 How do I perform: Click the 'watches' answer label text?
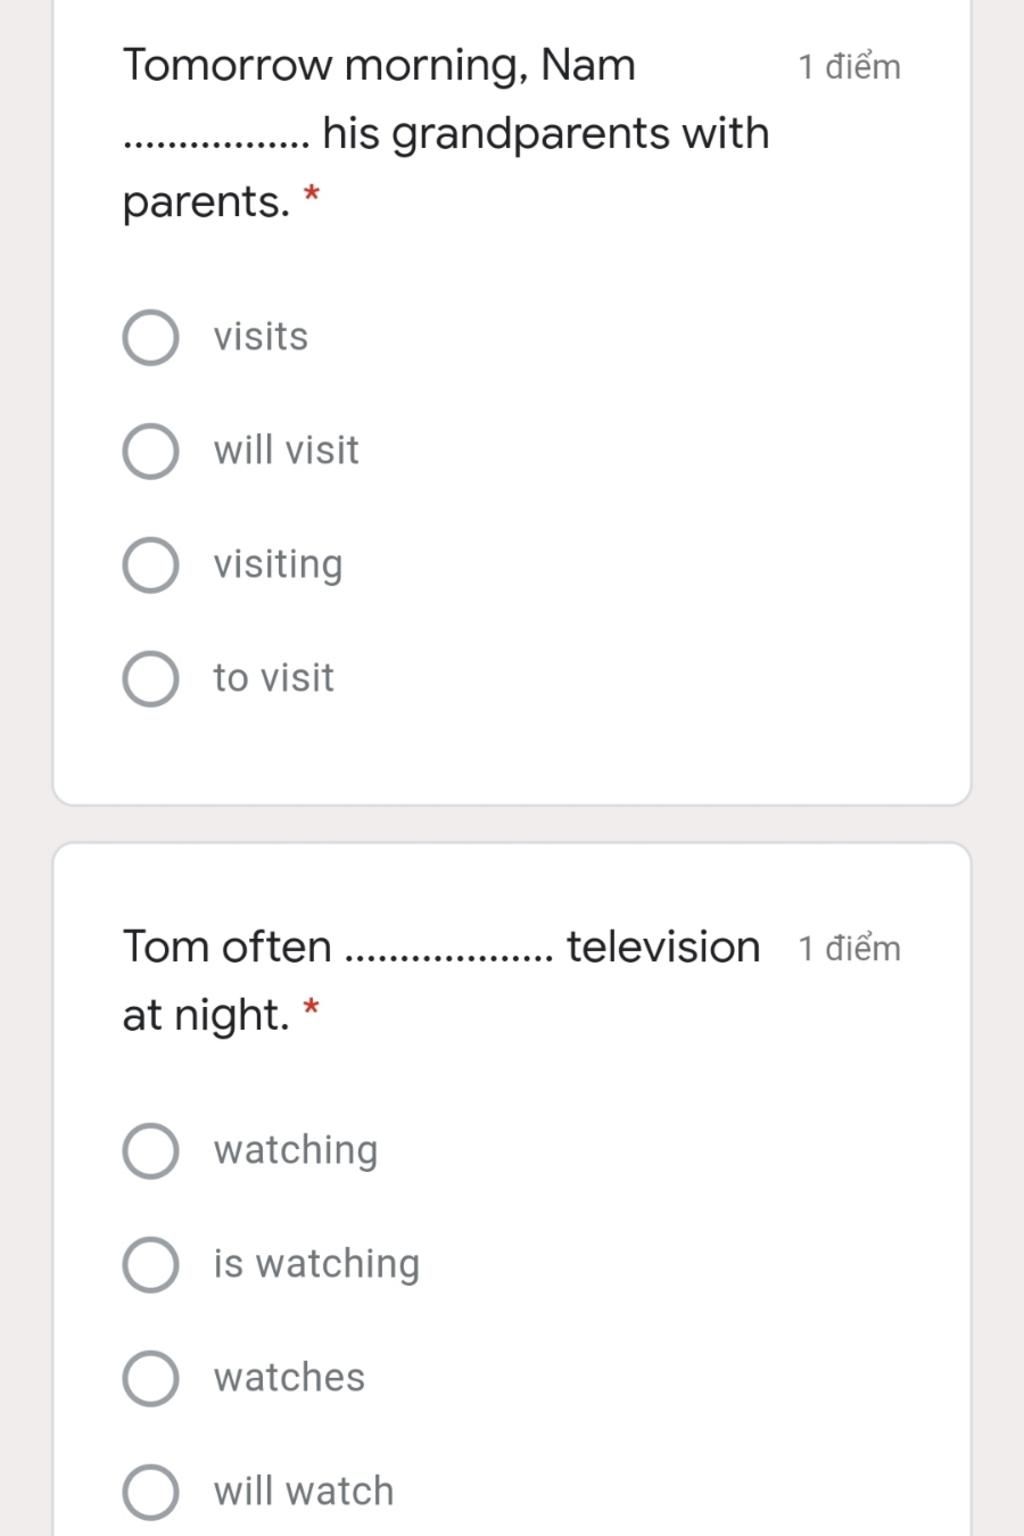(289, 1378)
